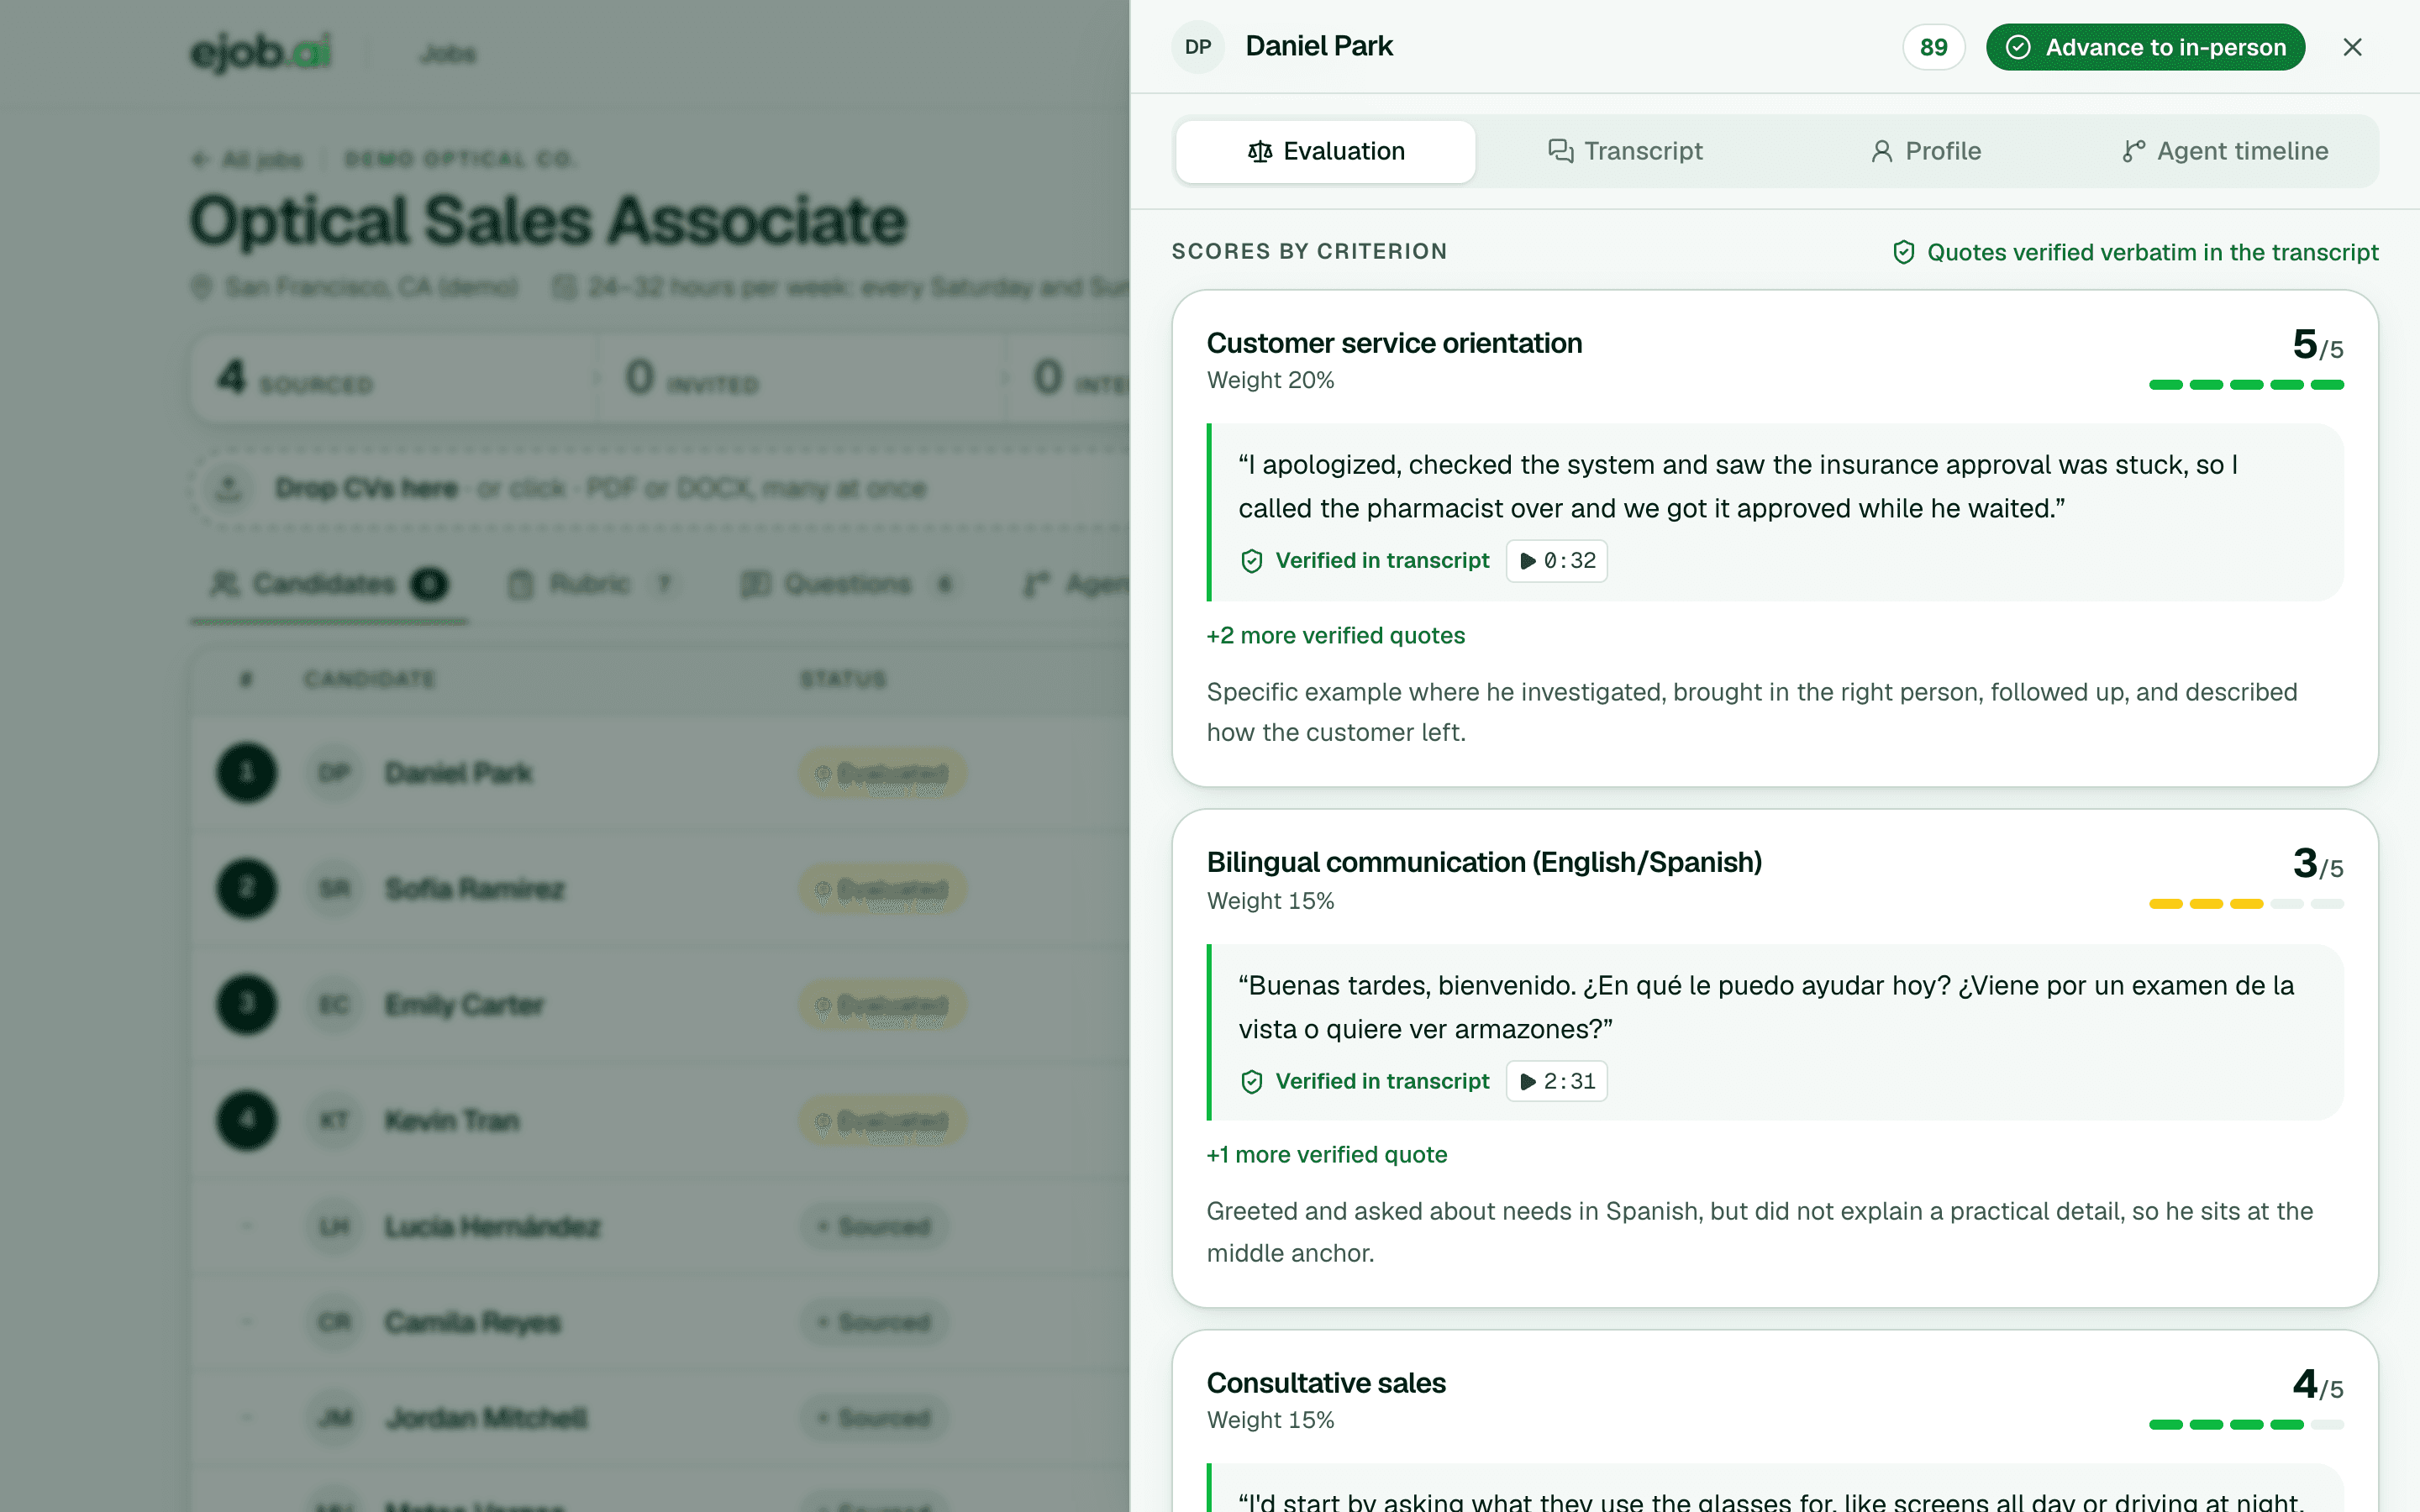This screenshot has width=2420, height=1512.
Task: Click the Customer service score bar
Action: pyautogui.click(x=2246, y=385)
